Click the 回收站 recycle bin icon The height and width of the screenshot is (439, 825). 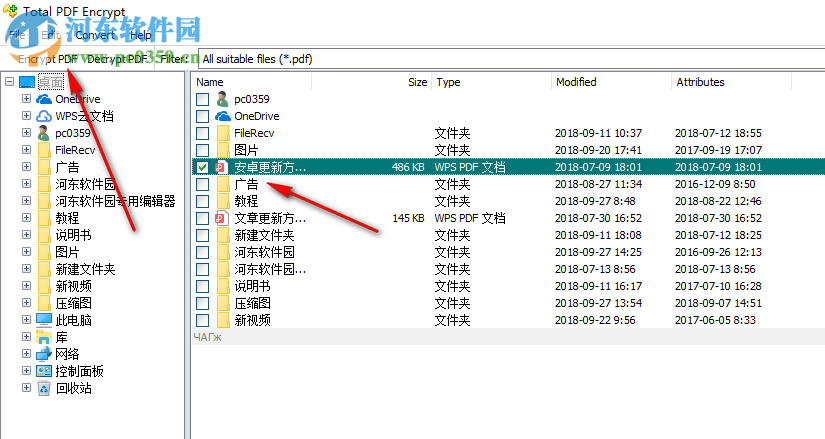point(44,388)
